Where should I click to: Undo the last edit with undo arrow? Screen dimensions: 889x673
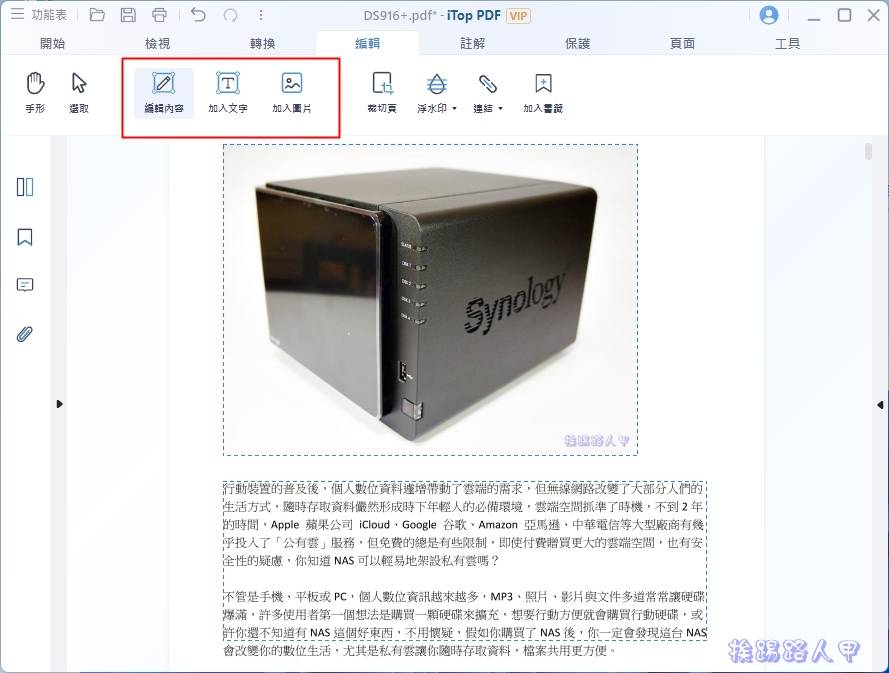198,14
